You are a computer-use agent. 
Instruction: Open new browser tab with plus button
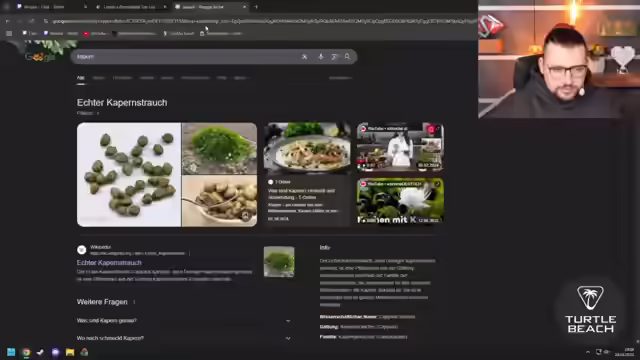tap(256, 7)
